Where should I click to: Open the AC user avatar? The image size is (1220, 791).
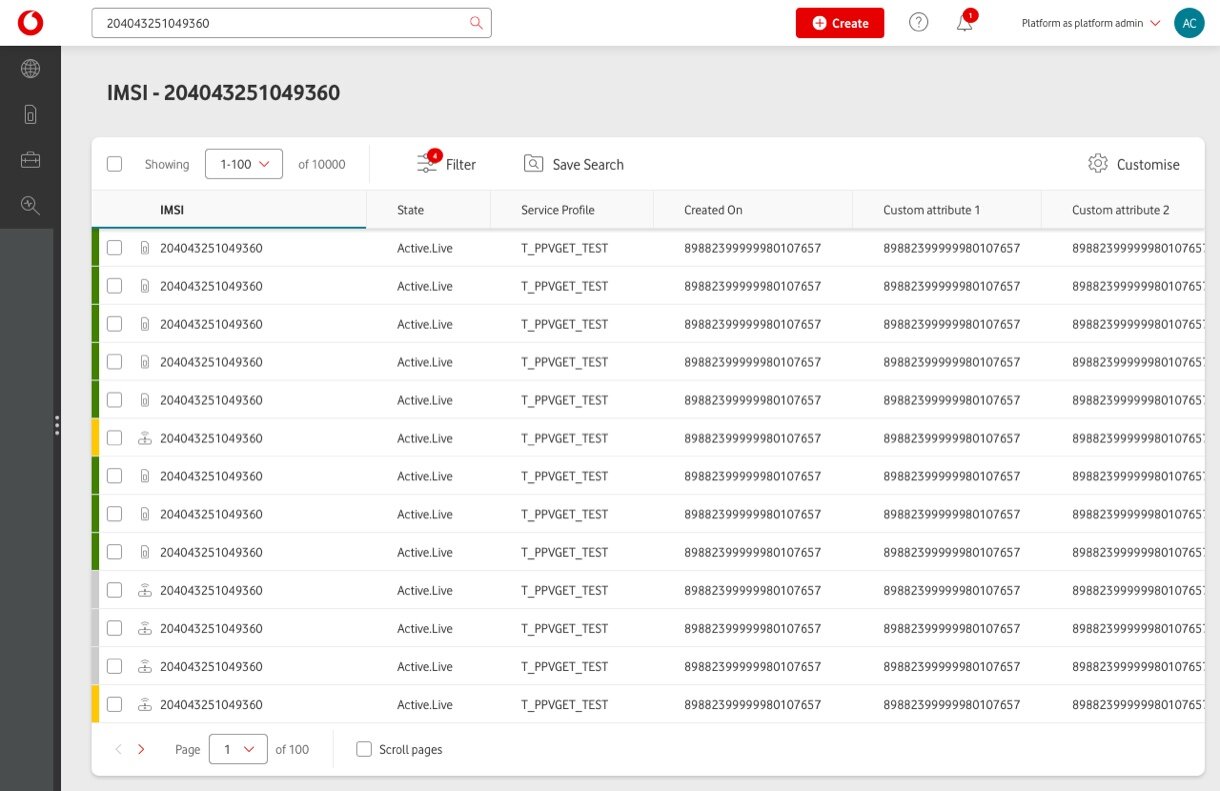[1189, 23]
